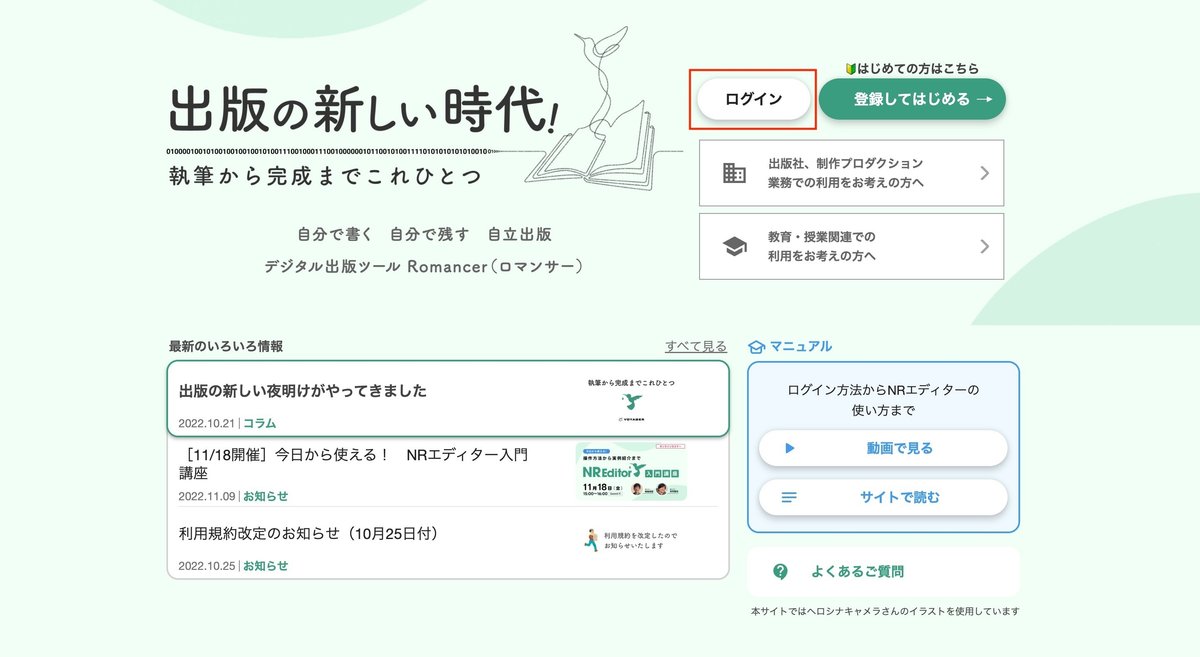Select お知らせ tag dated 2022.10.25
The image size is (1200, 657).
[x=265, y=566]
